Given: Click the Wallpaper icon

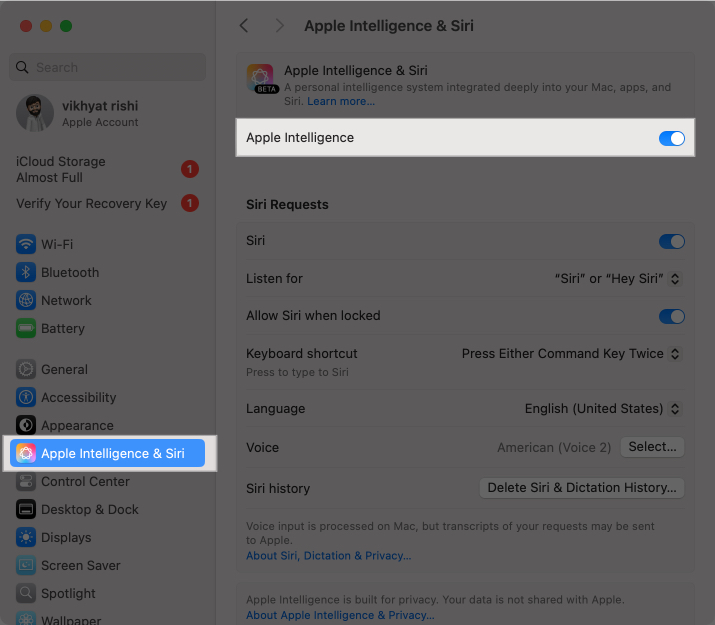Looking at the screenshot, I should (x=26, y=618).
